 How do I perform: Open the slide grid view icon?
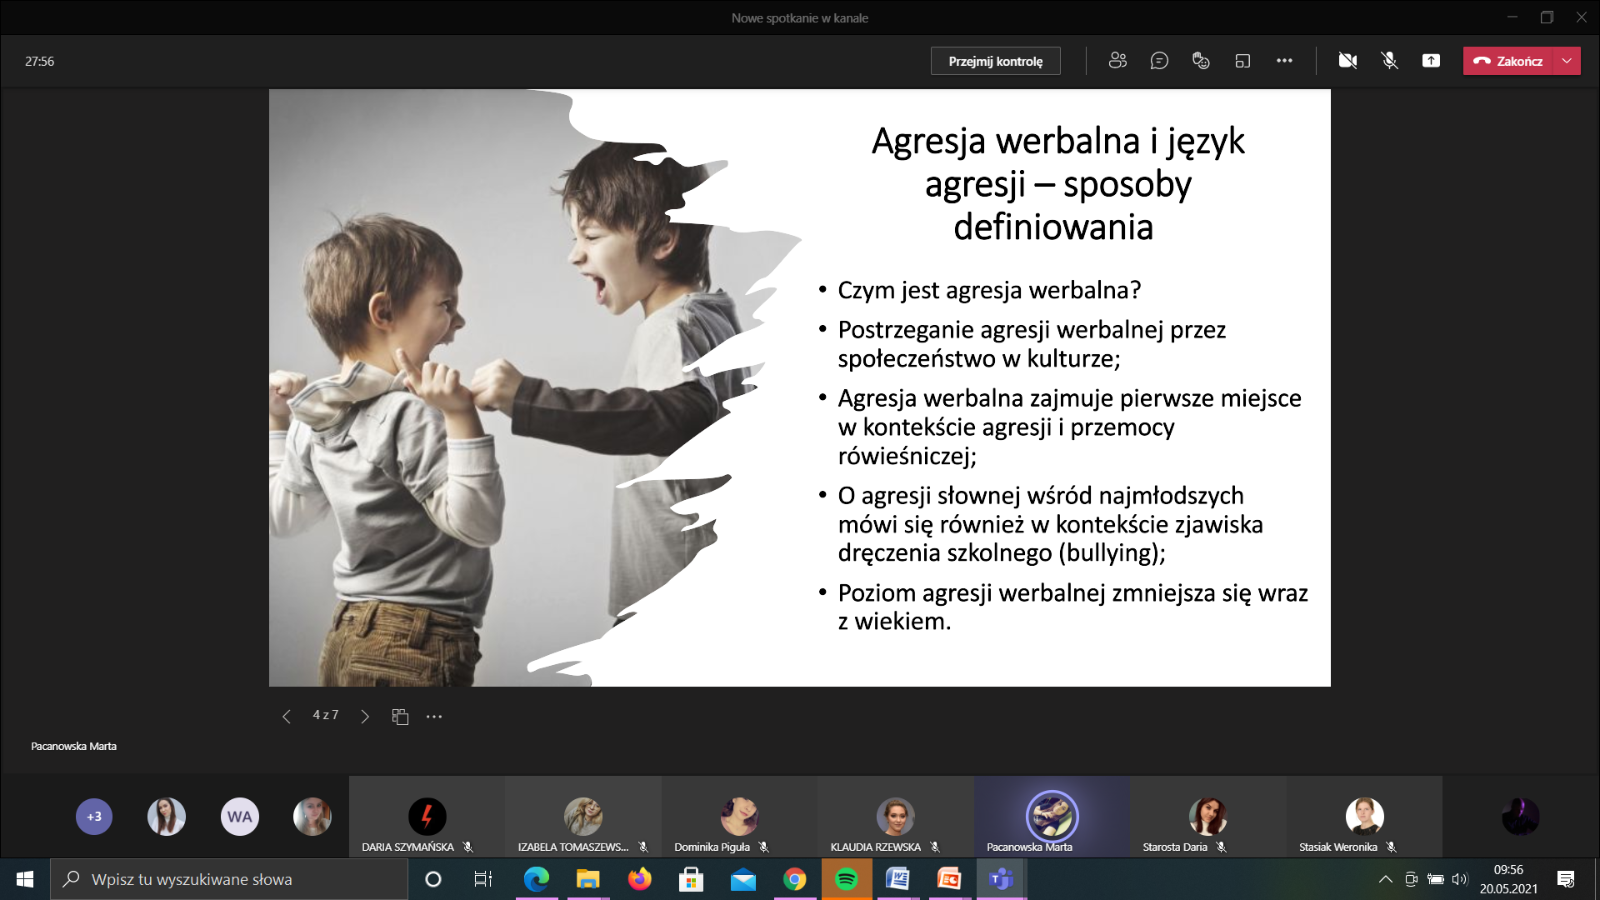[400, 716]
